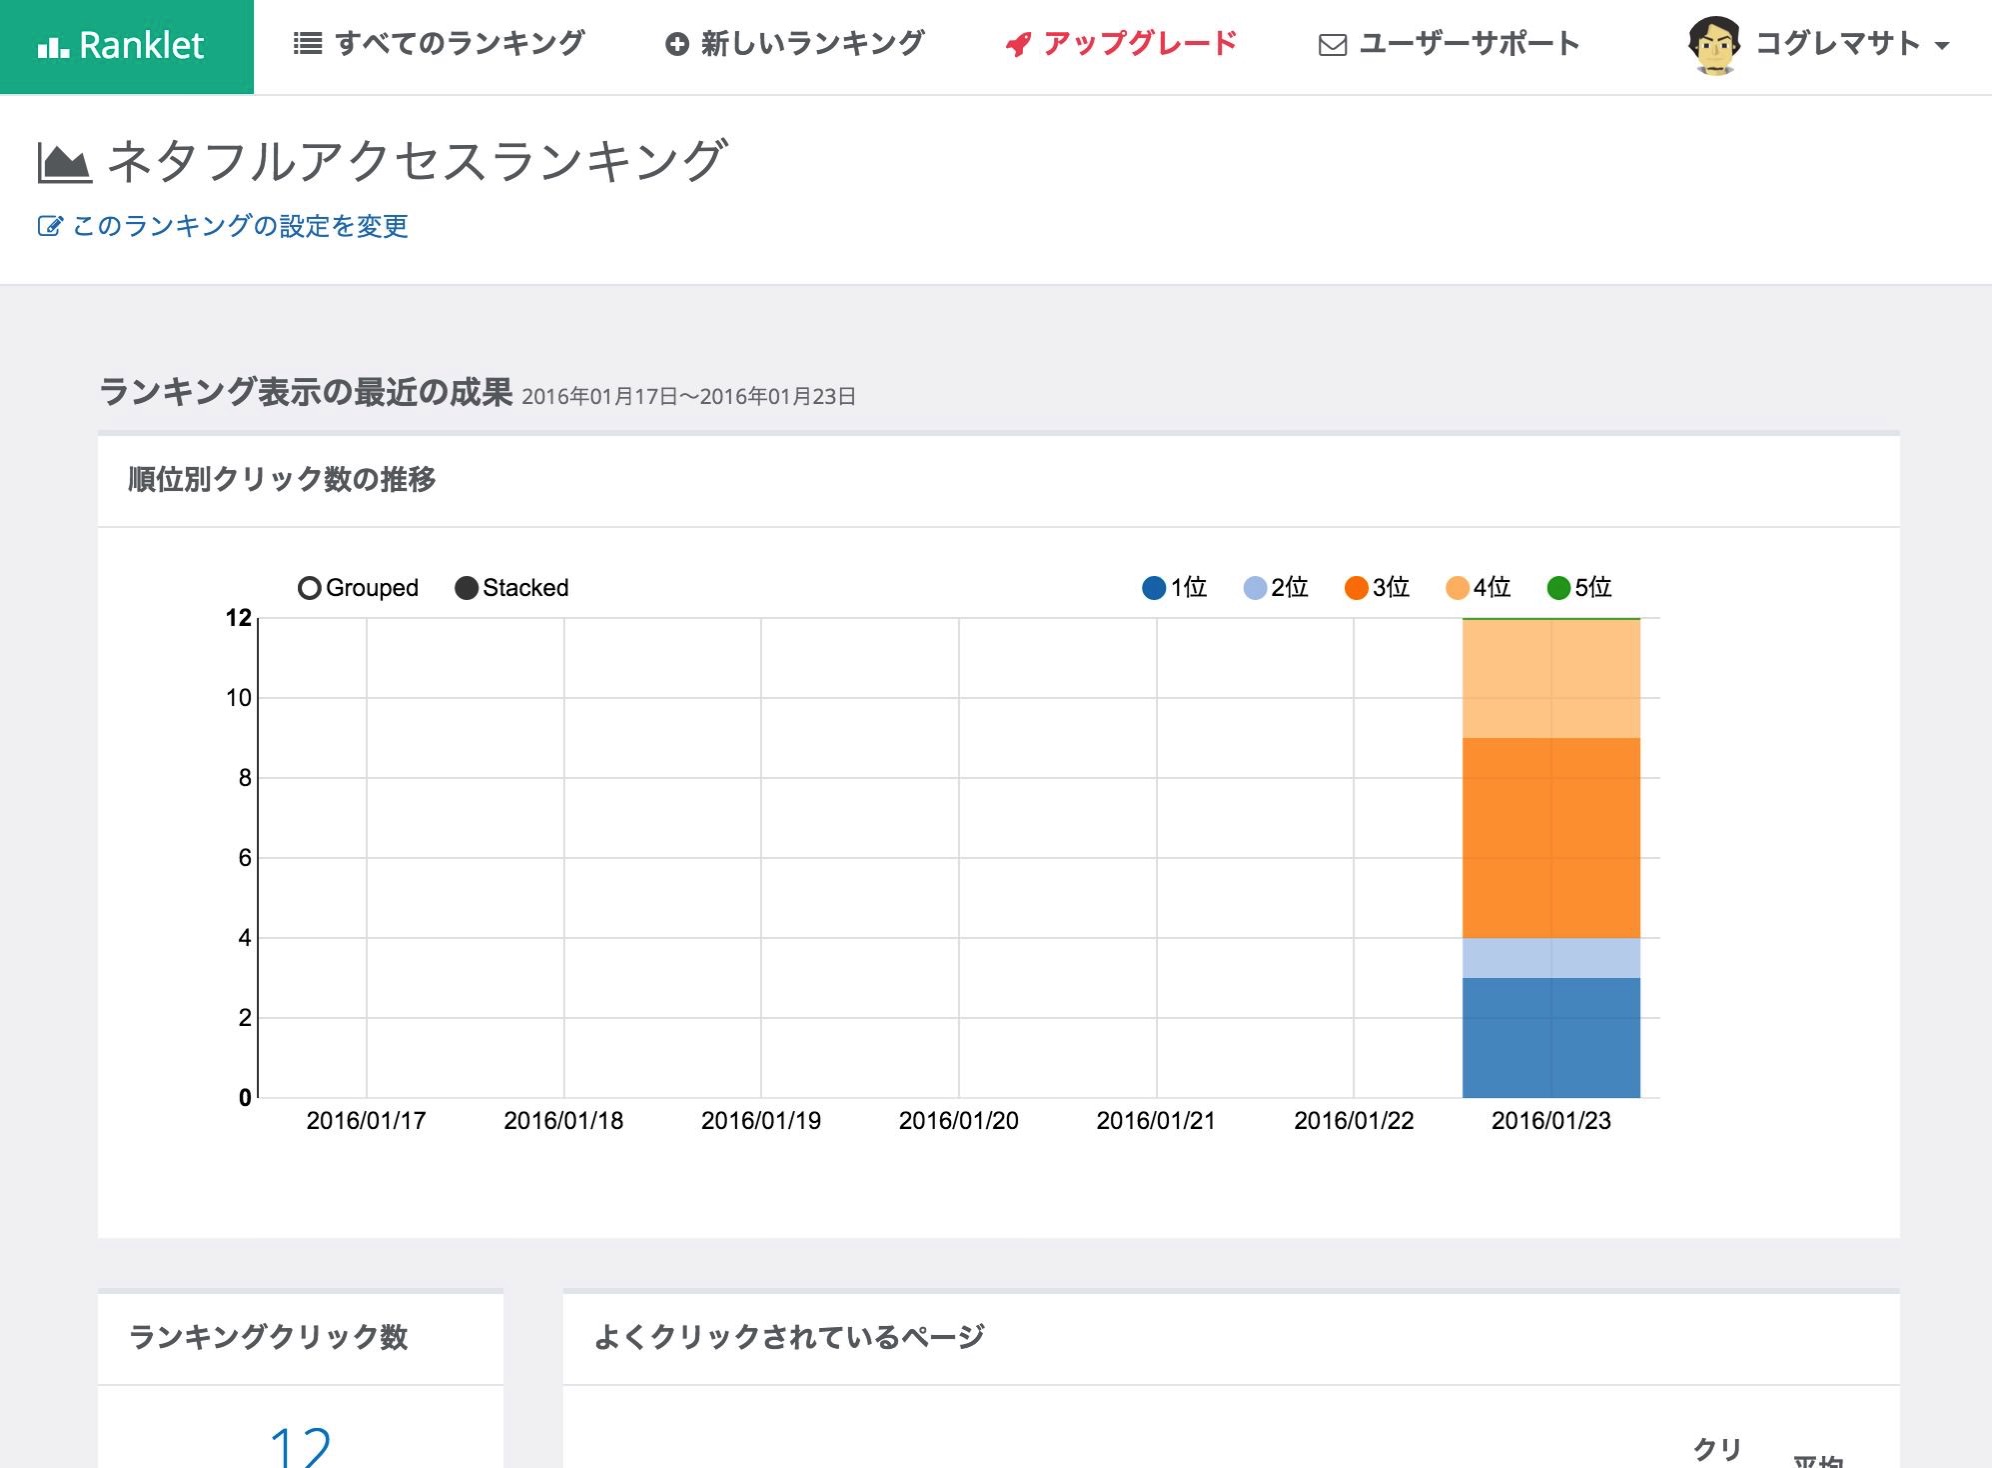Toggle 5位 series in legend
The width and height of the screenshot is (1992, 1468).
point(1580,588)
